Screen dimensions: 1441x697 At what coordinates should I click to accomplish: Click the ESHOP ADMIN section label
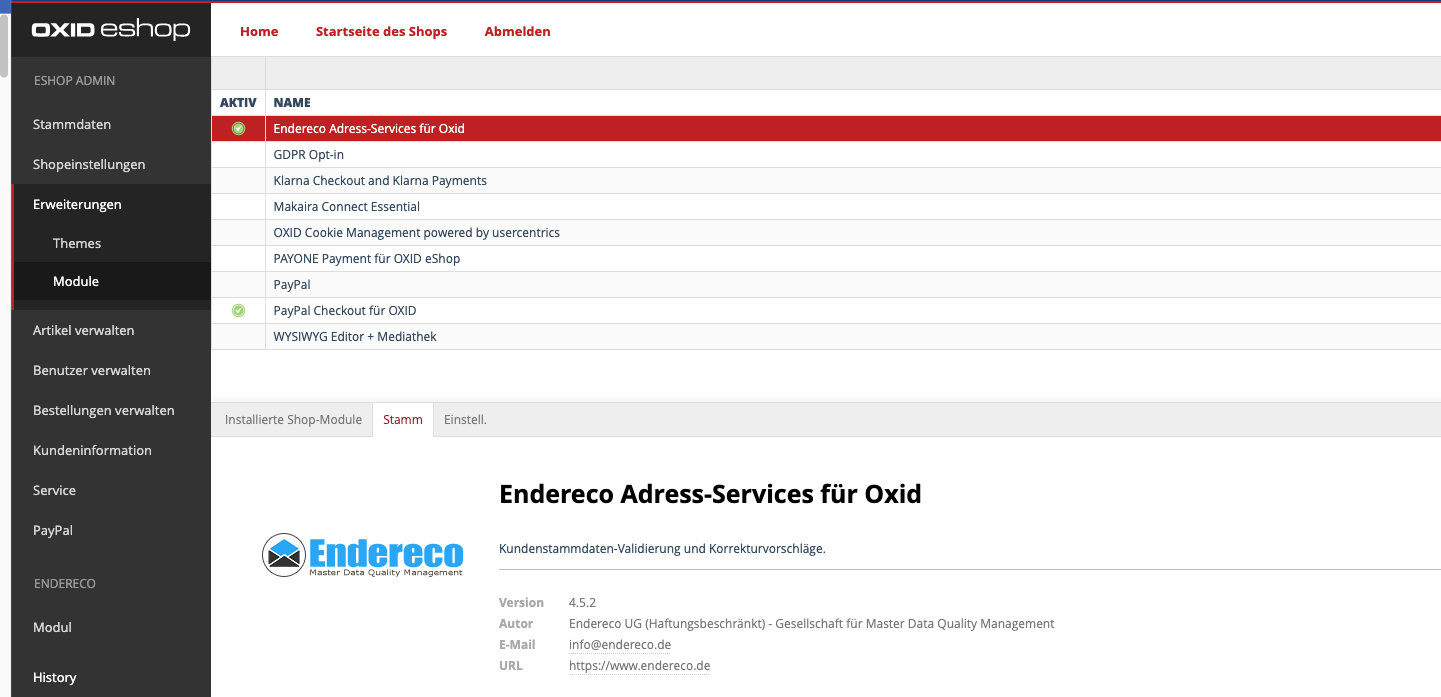[x=74, y=80]
